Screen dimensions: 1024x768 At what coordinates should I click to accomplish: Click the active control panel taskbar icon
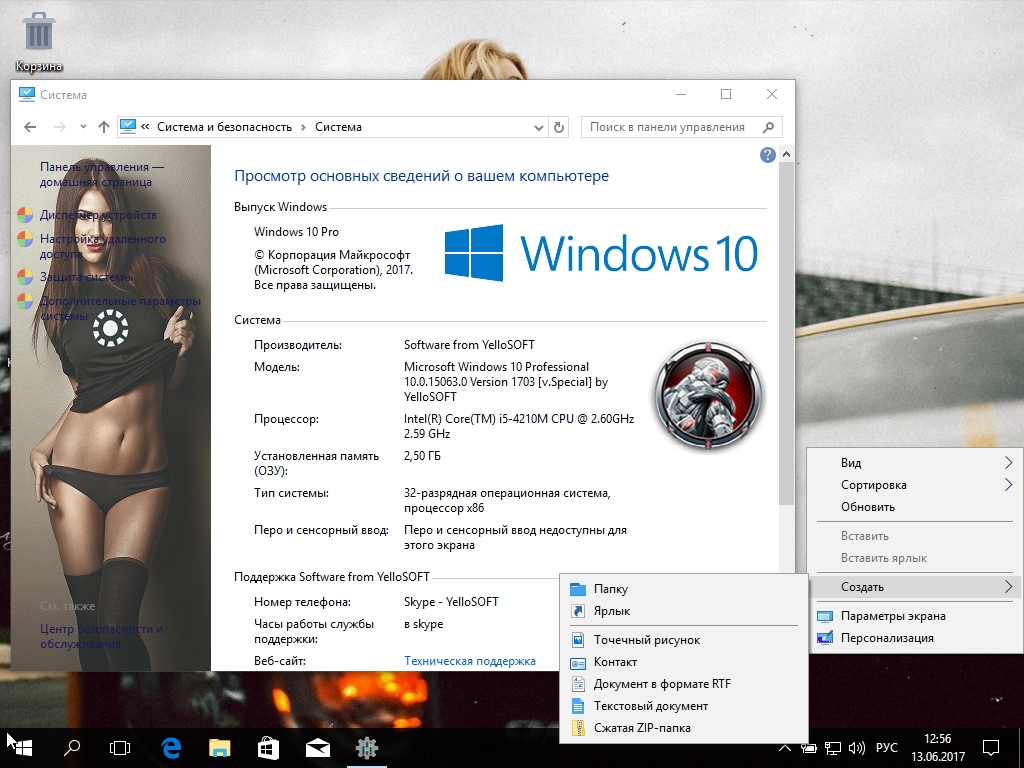click(366, 748)
